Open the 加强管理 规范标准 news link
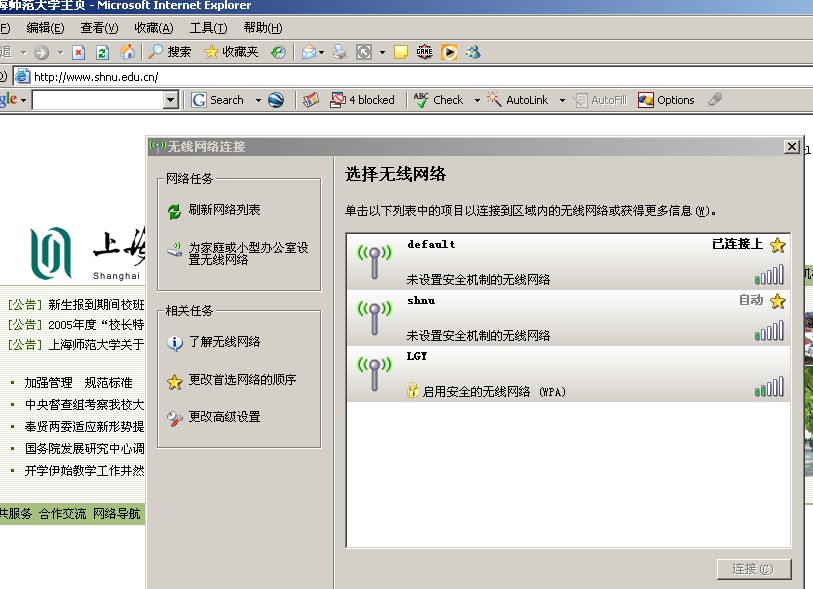This screenshot has width=813, height=589. click(78, 383)
